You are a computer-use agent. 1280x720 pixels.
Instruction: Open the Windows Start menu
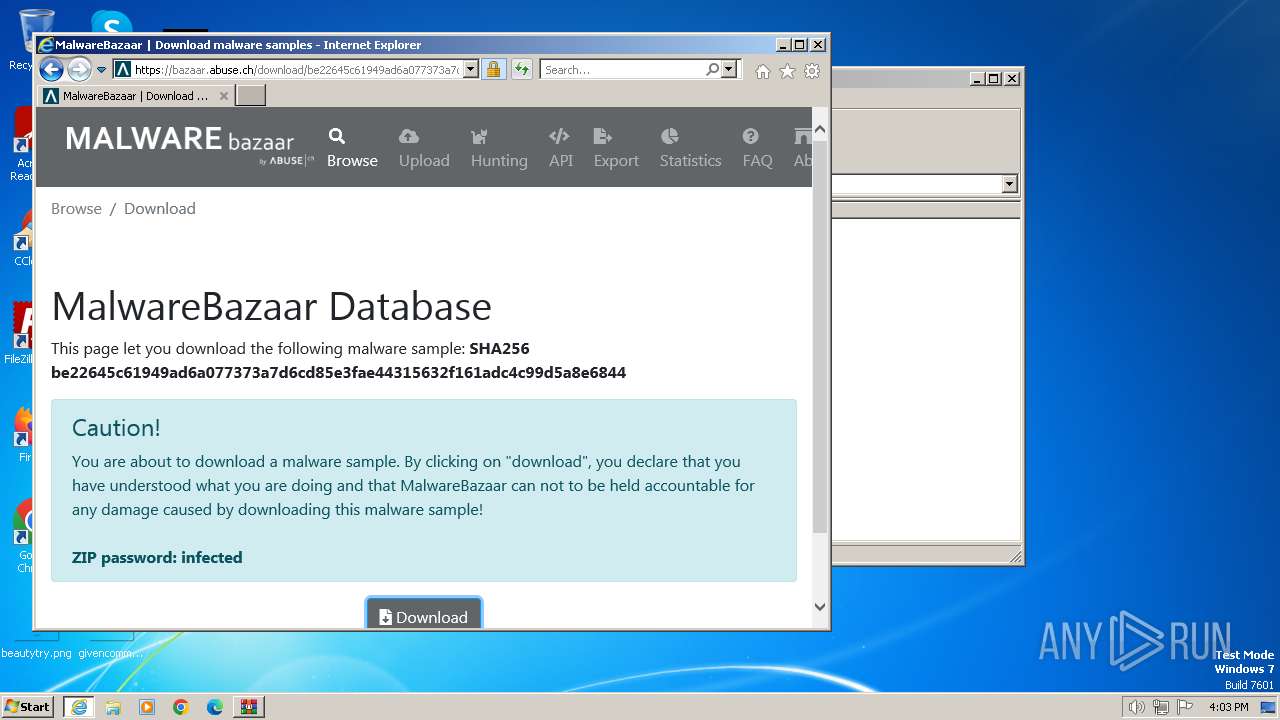pos(28,706)
